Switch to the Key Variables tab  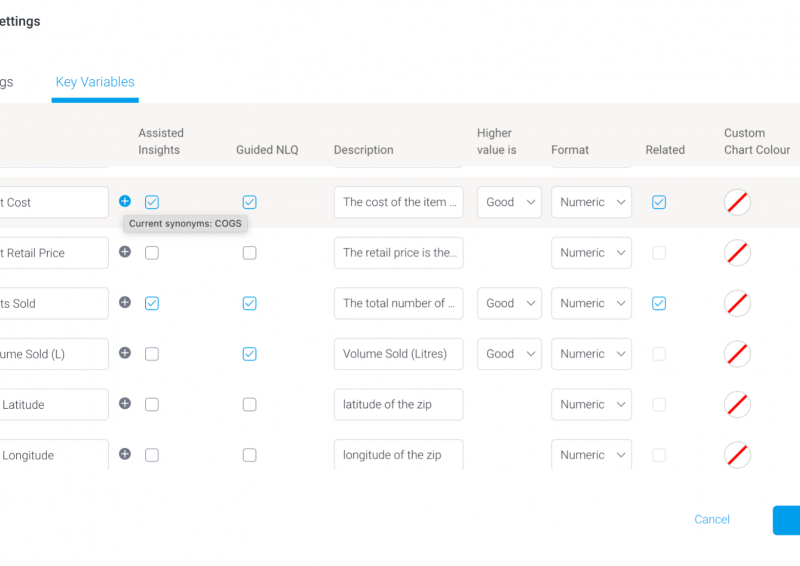[95, 82]
